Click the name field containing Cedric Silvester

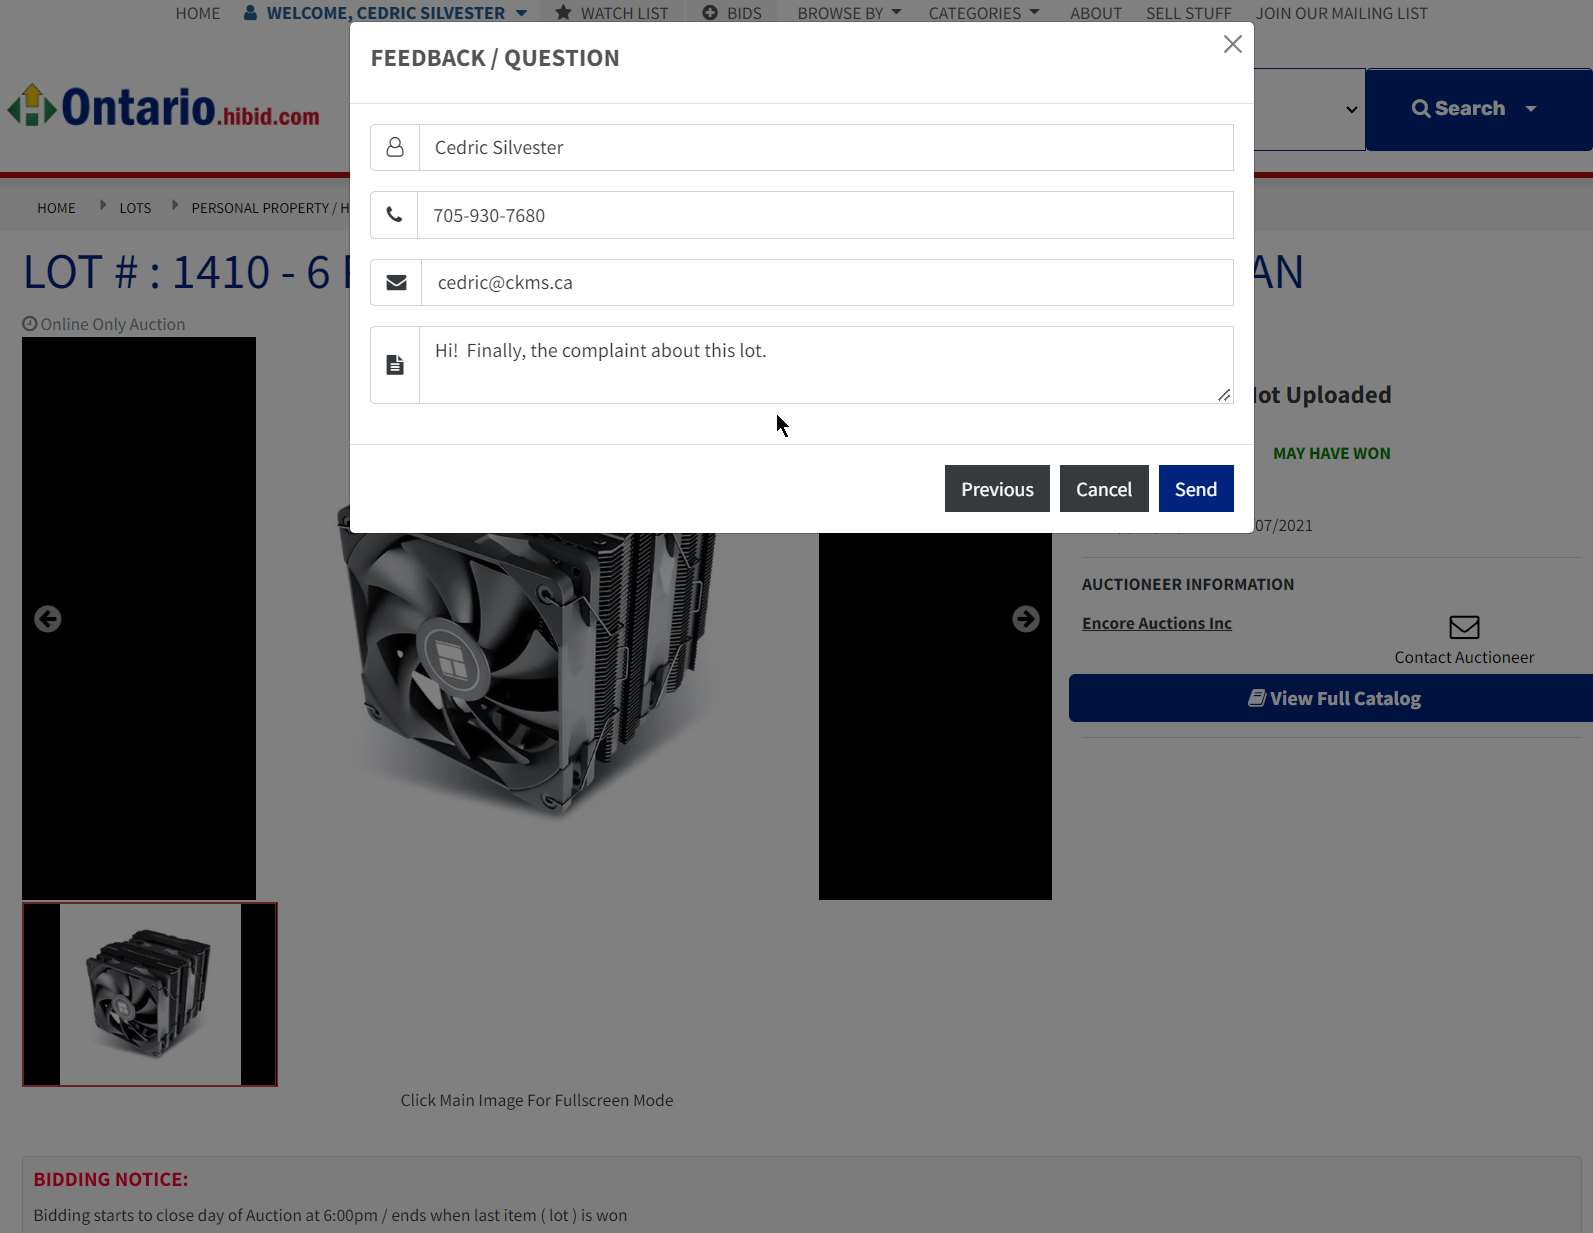click(825, 148)
